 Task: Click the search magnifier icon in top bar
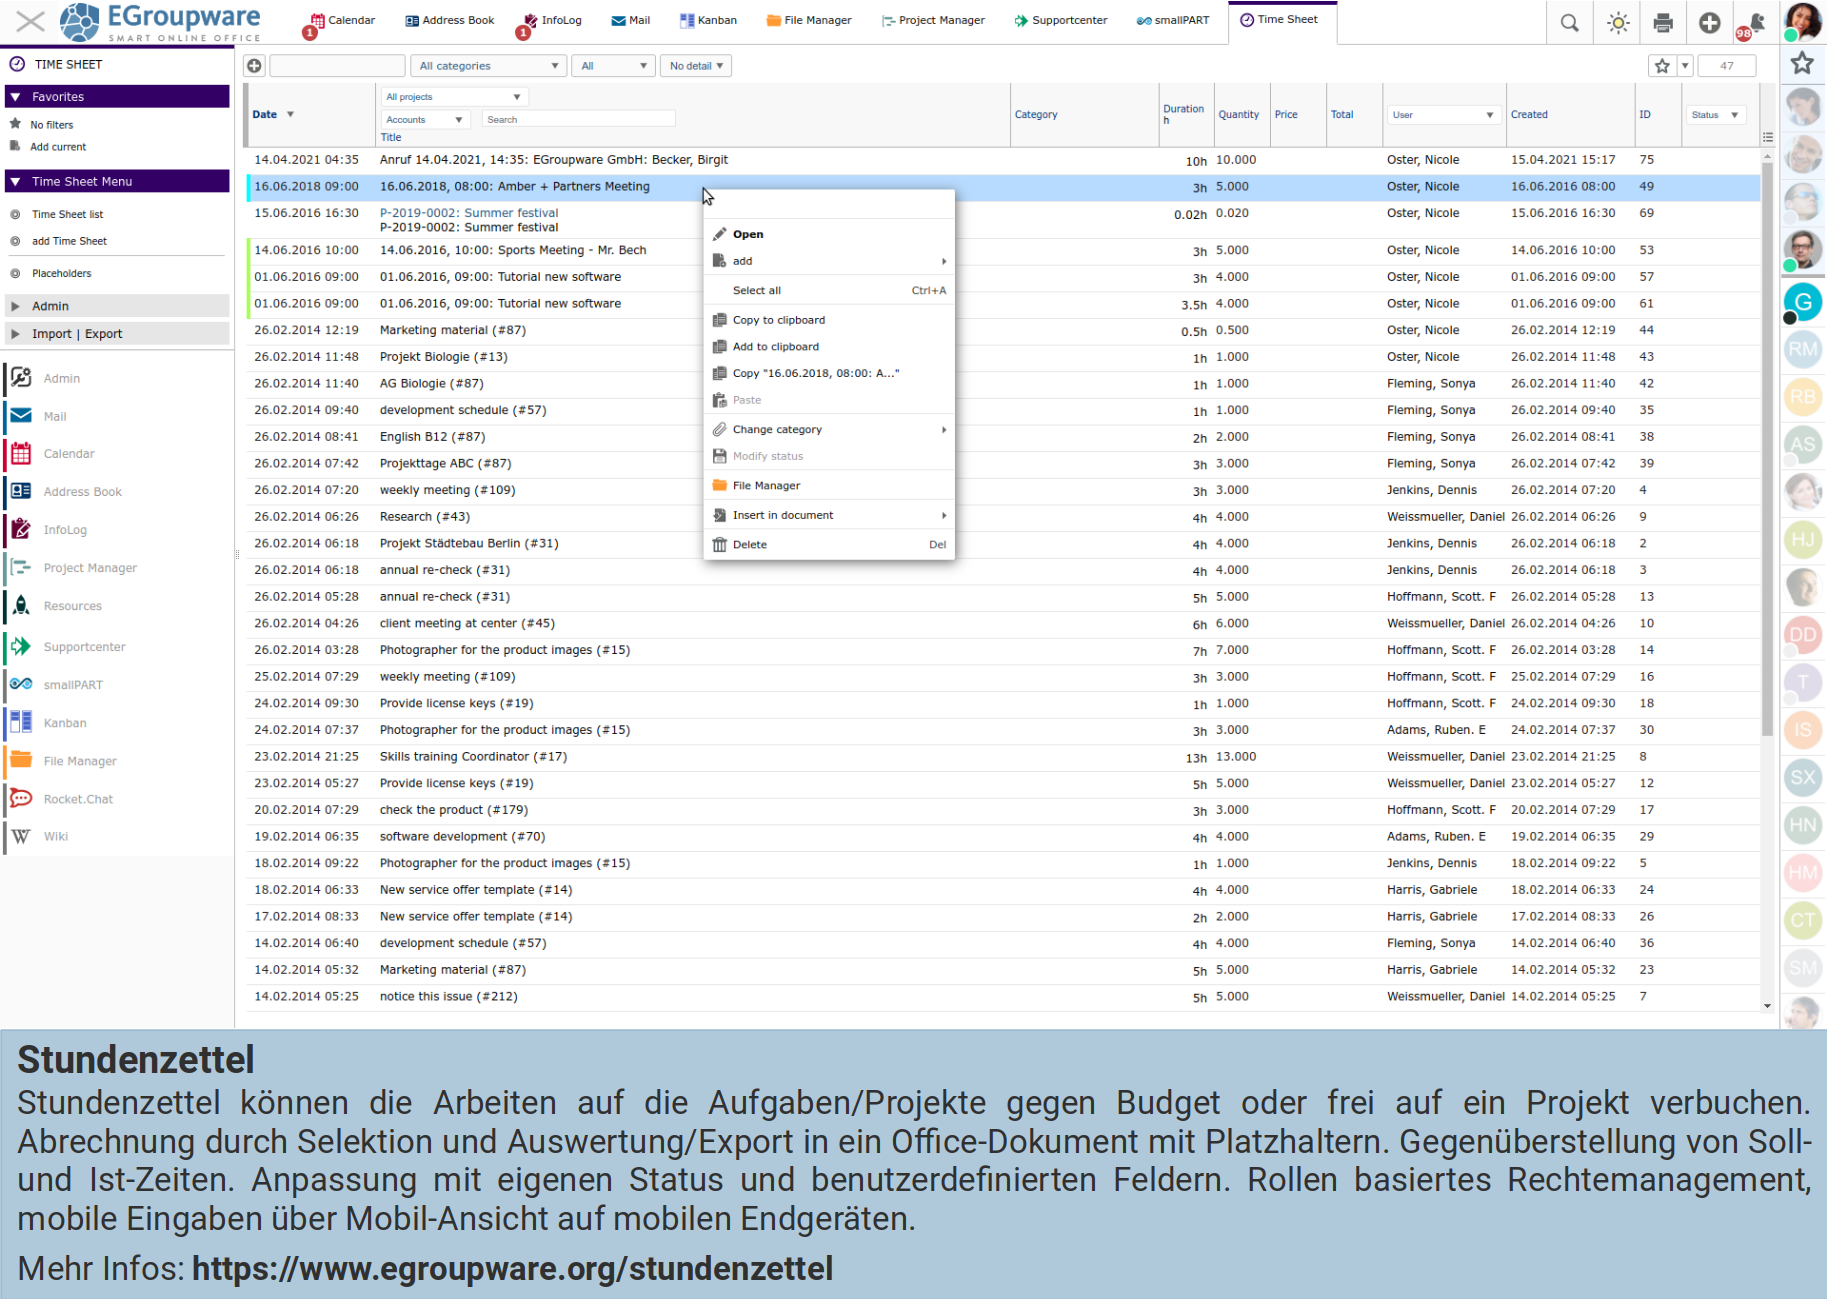click(x=1569, y=23)
